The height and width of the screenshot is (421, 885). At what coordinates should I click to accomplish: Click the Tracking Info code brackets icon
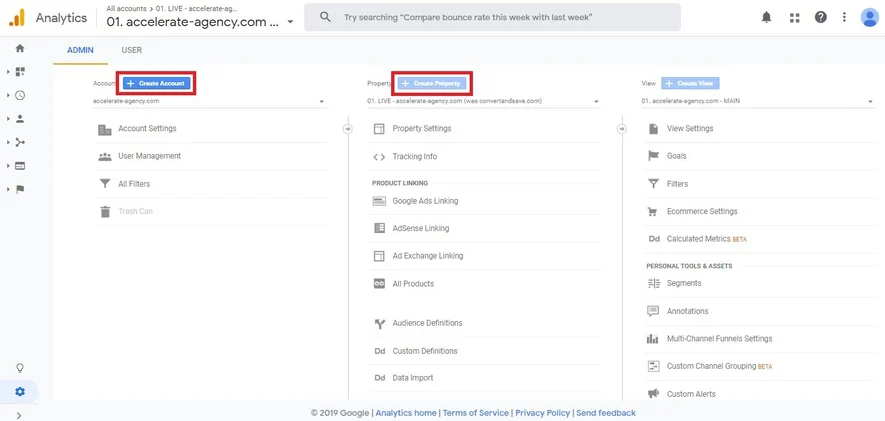[379, 157]
